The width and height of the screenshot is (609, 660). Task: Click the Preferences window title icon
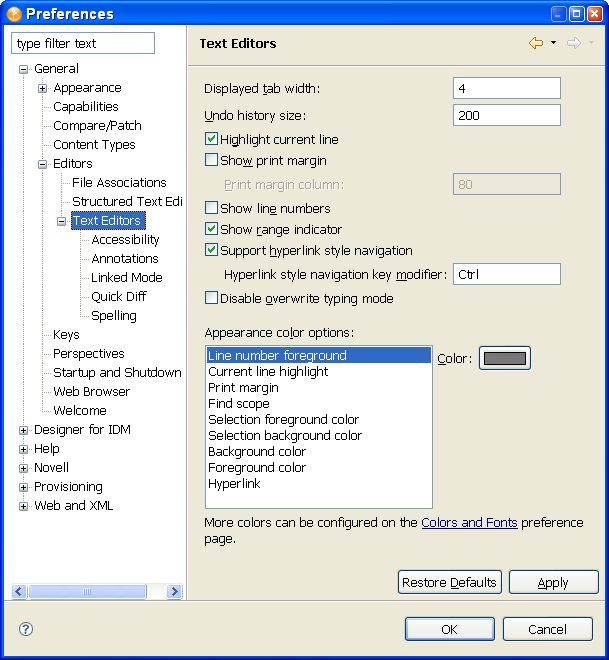13,14
